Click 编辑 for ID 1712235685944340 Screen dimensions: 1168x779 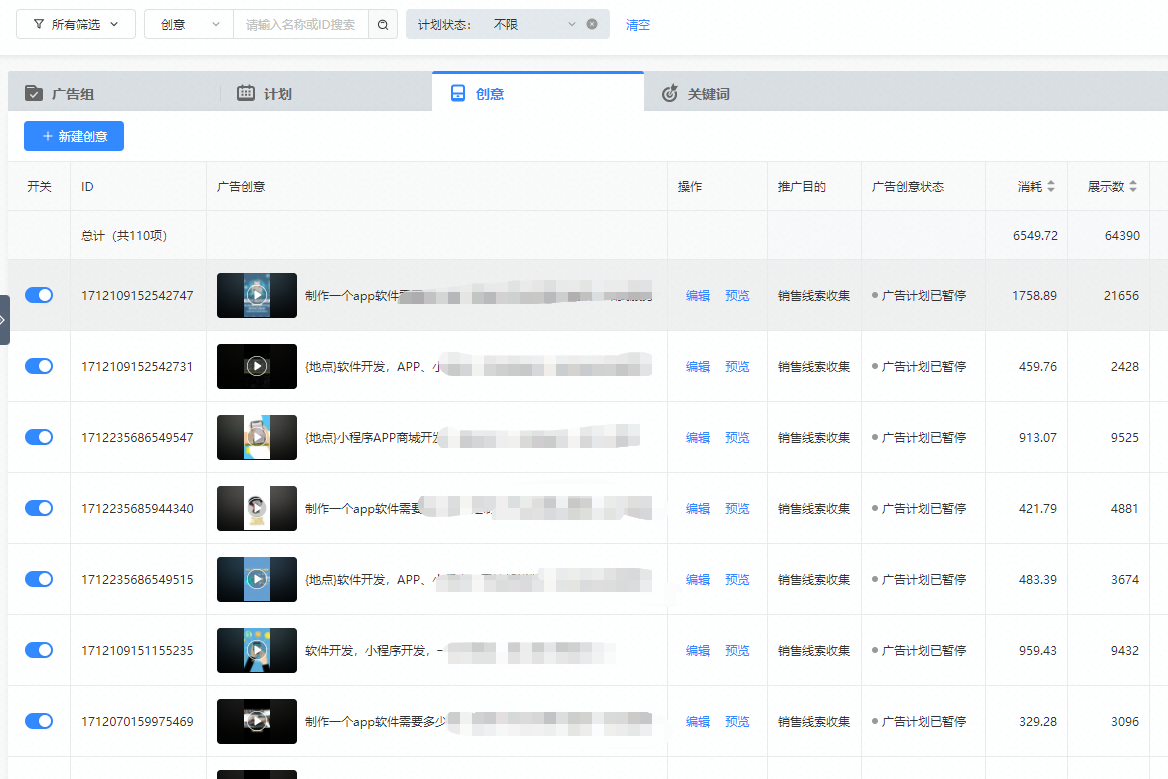(698, 509)
